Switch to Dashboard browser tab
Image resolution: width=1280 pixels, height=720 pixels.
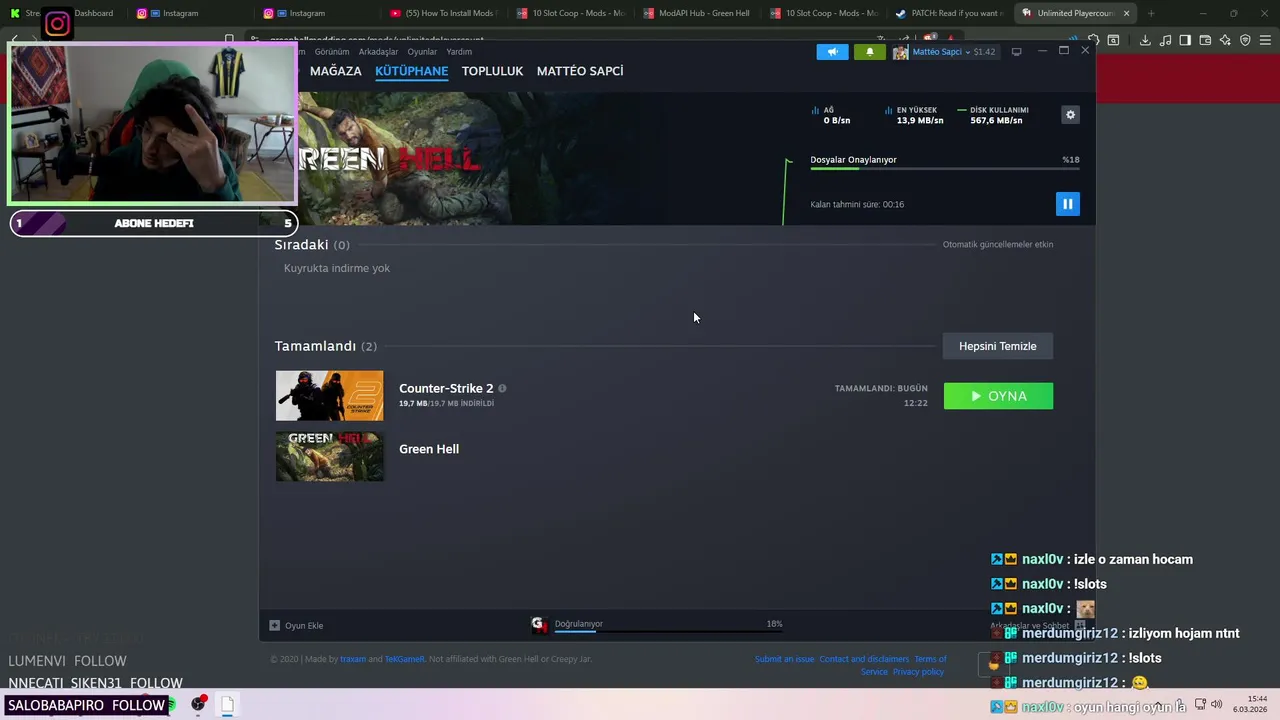pos(64,13)
